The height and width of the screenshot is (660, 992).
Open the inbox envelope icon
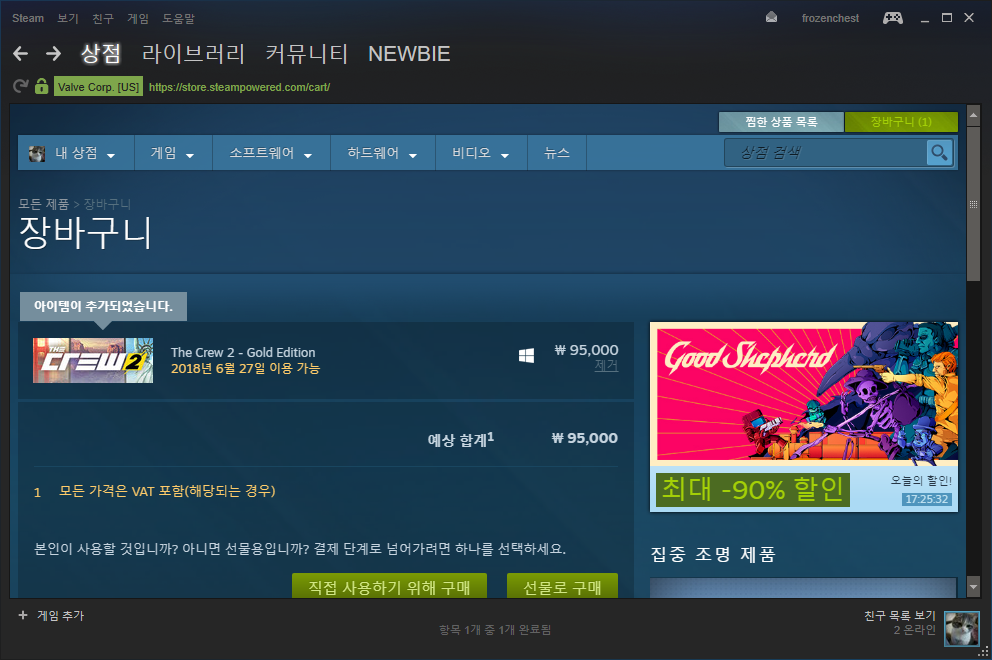click(771, 18)
